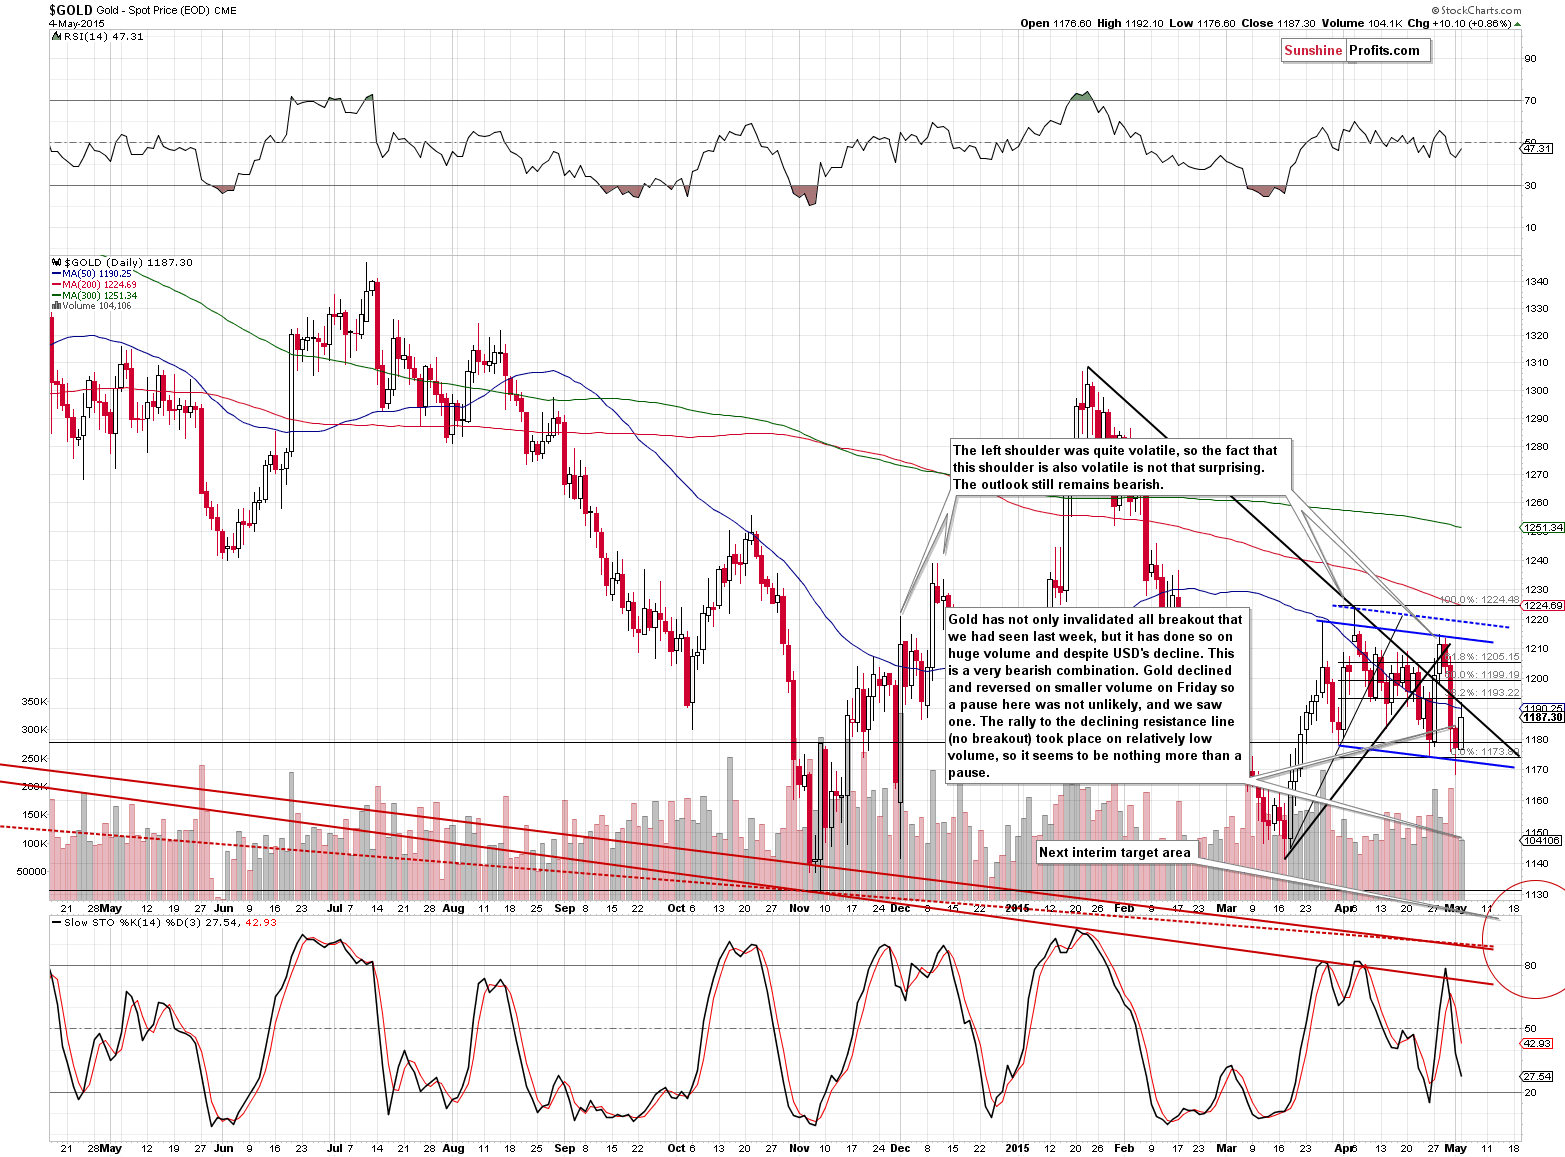
Task: Click the 20 level on stochastic axis
Action: 1530,1092
